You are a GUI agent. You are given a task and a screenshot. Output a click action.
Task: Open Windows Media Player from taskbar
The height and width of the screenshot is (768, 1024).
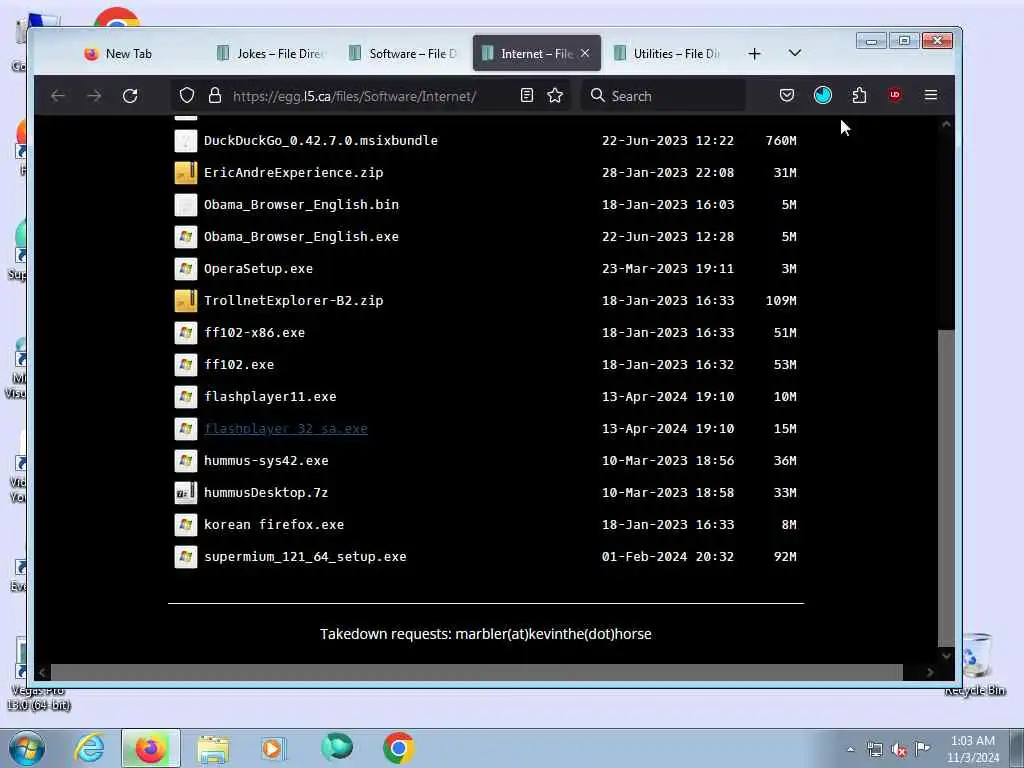[273, 749]
